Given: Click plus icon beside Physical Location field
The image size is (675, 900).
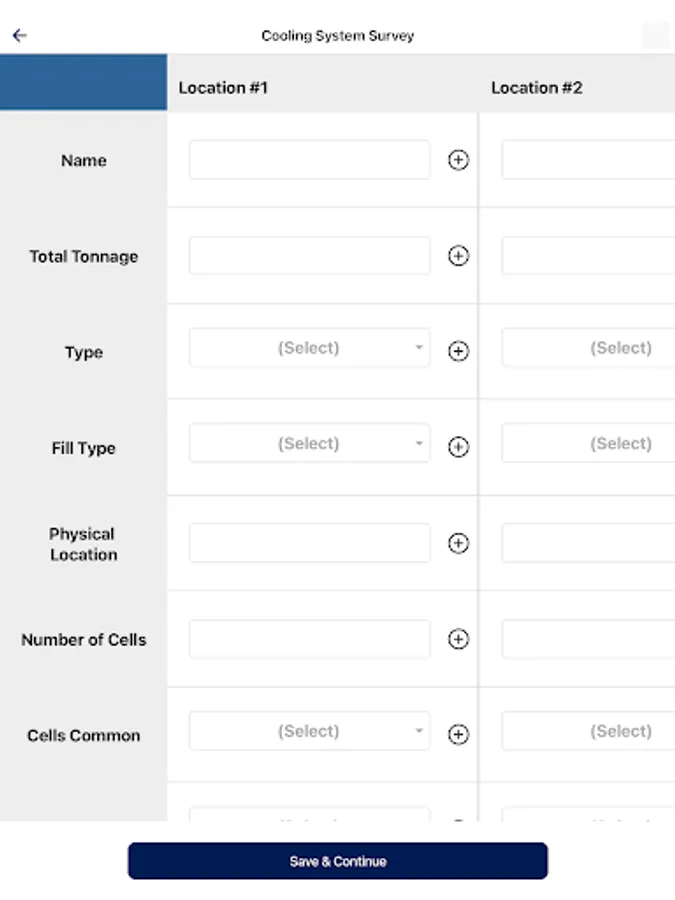Looking at the screenshot, I should pyautogui.click(x=458, y=543).
